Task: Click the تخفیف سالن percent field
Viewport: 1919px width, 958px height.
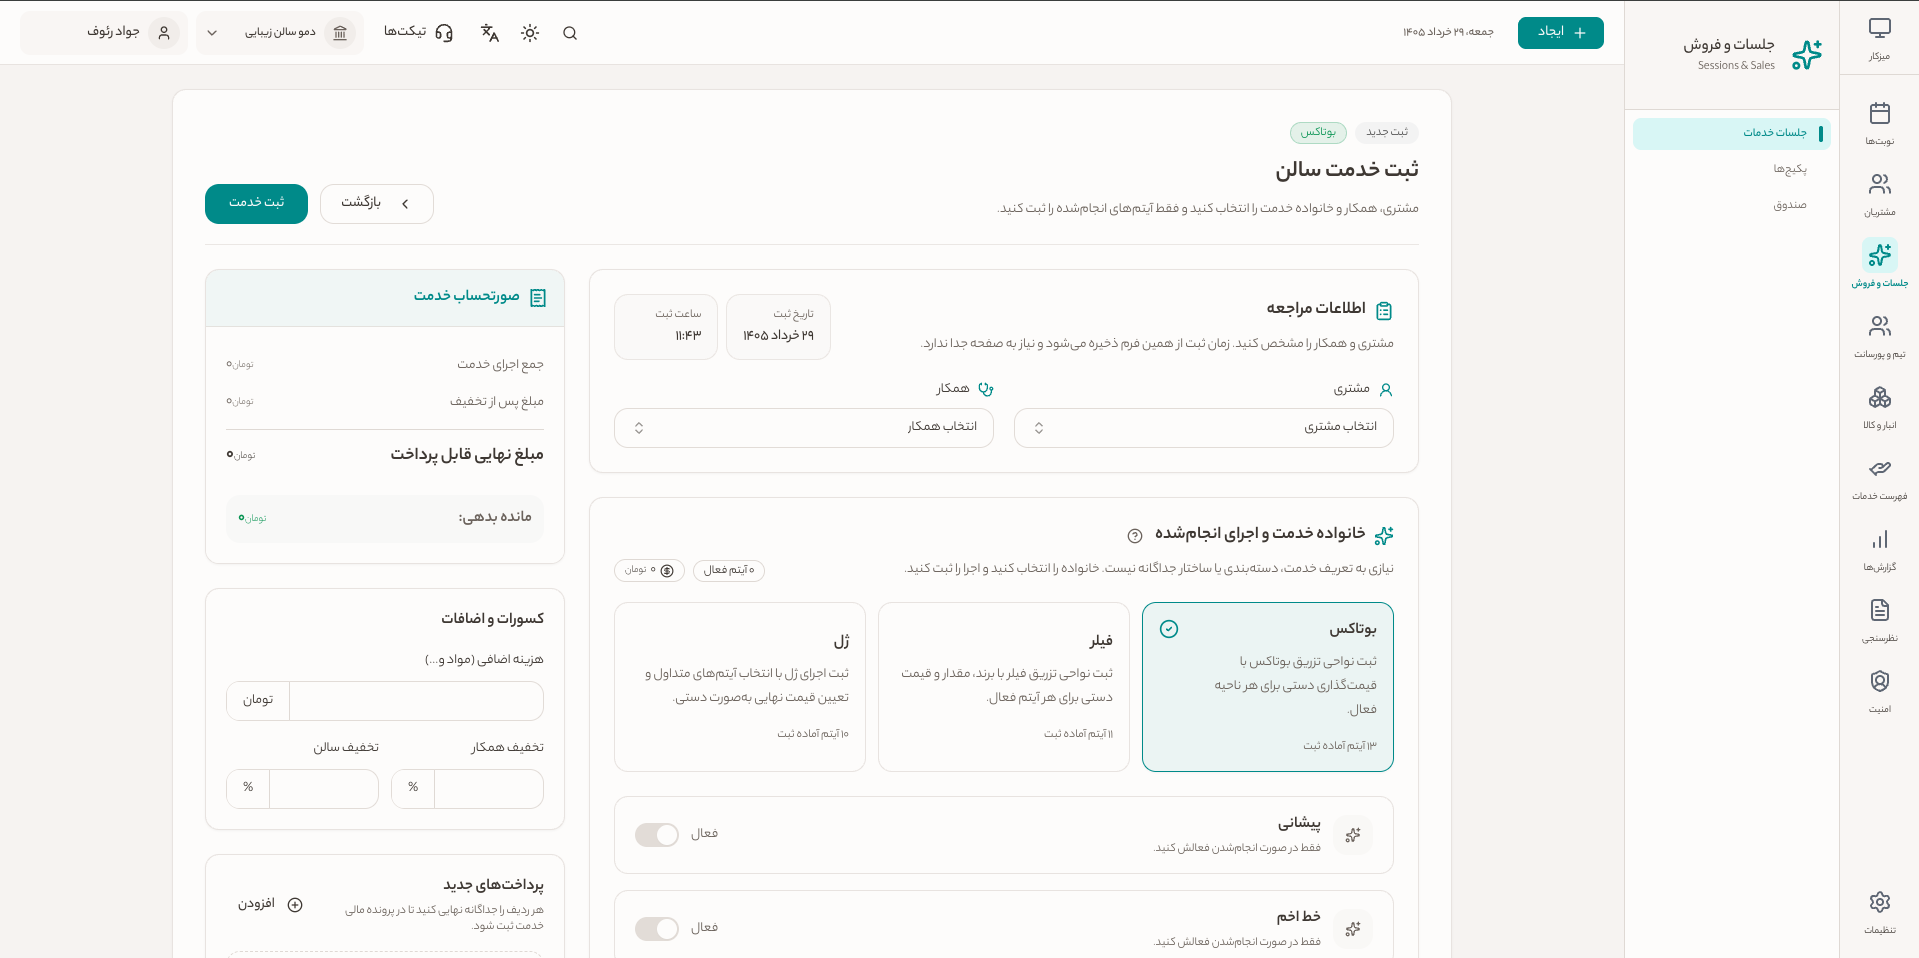Action: (x=324, y=789)
